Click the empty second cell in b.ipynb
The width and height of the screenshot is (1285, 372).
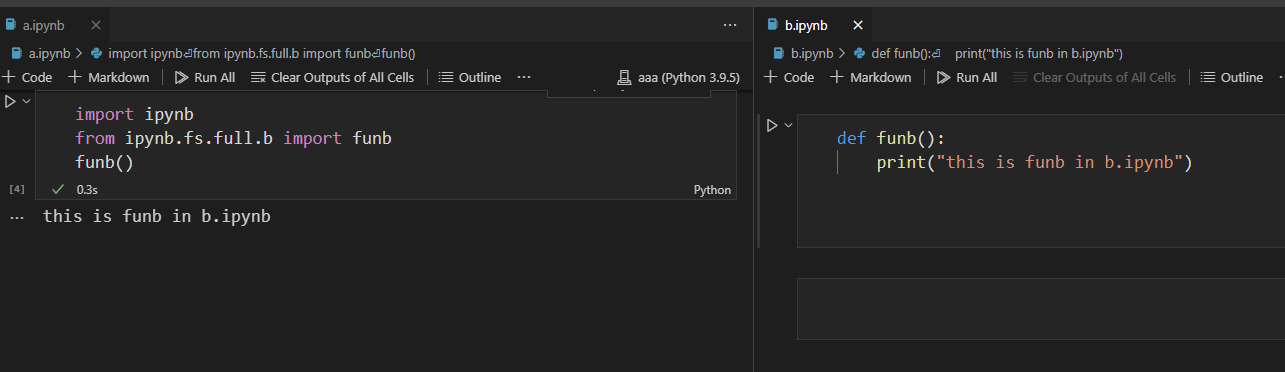click(1041, 309)
